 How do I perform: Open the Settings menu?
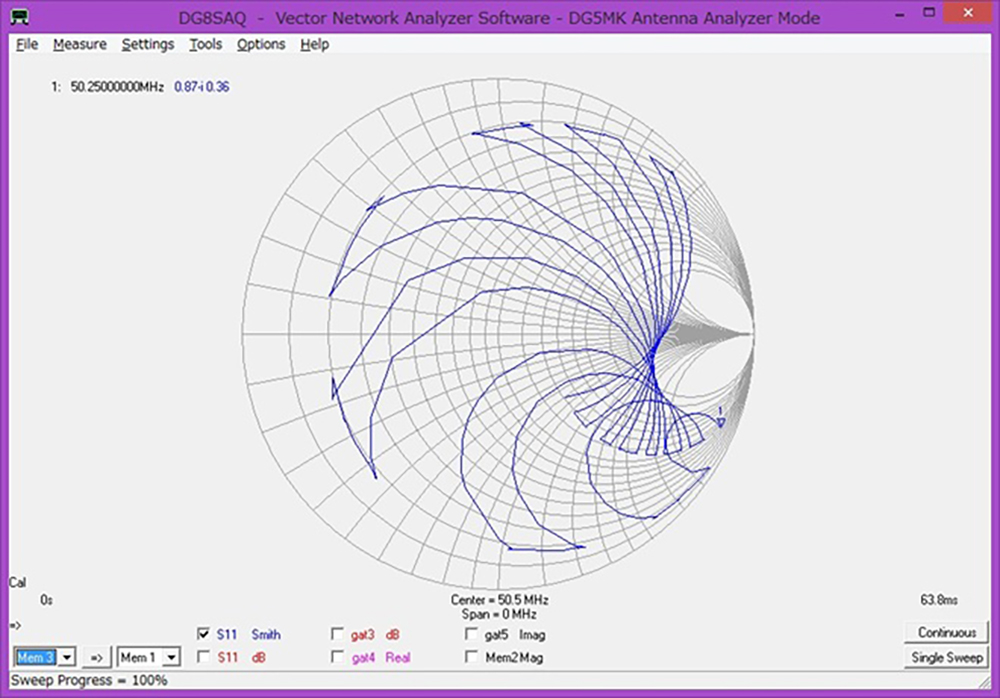(x=148, y=44)
